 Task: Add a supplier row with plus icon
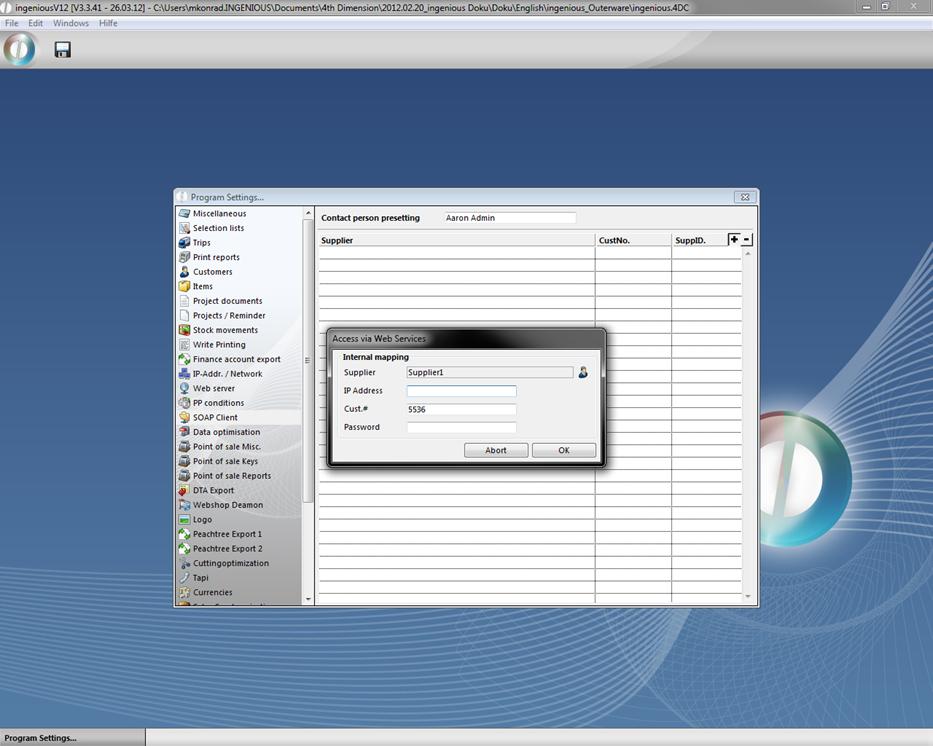click(x=734, y=240)
